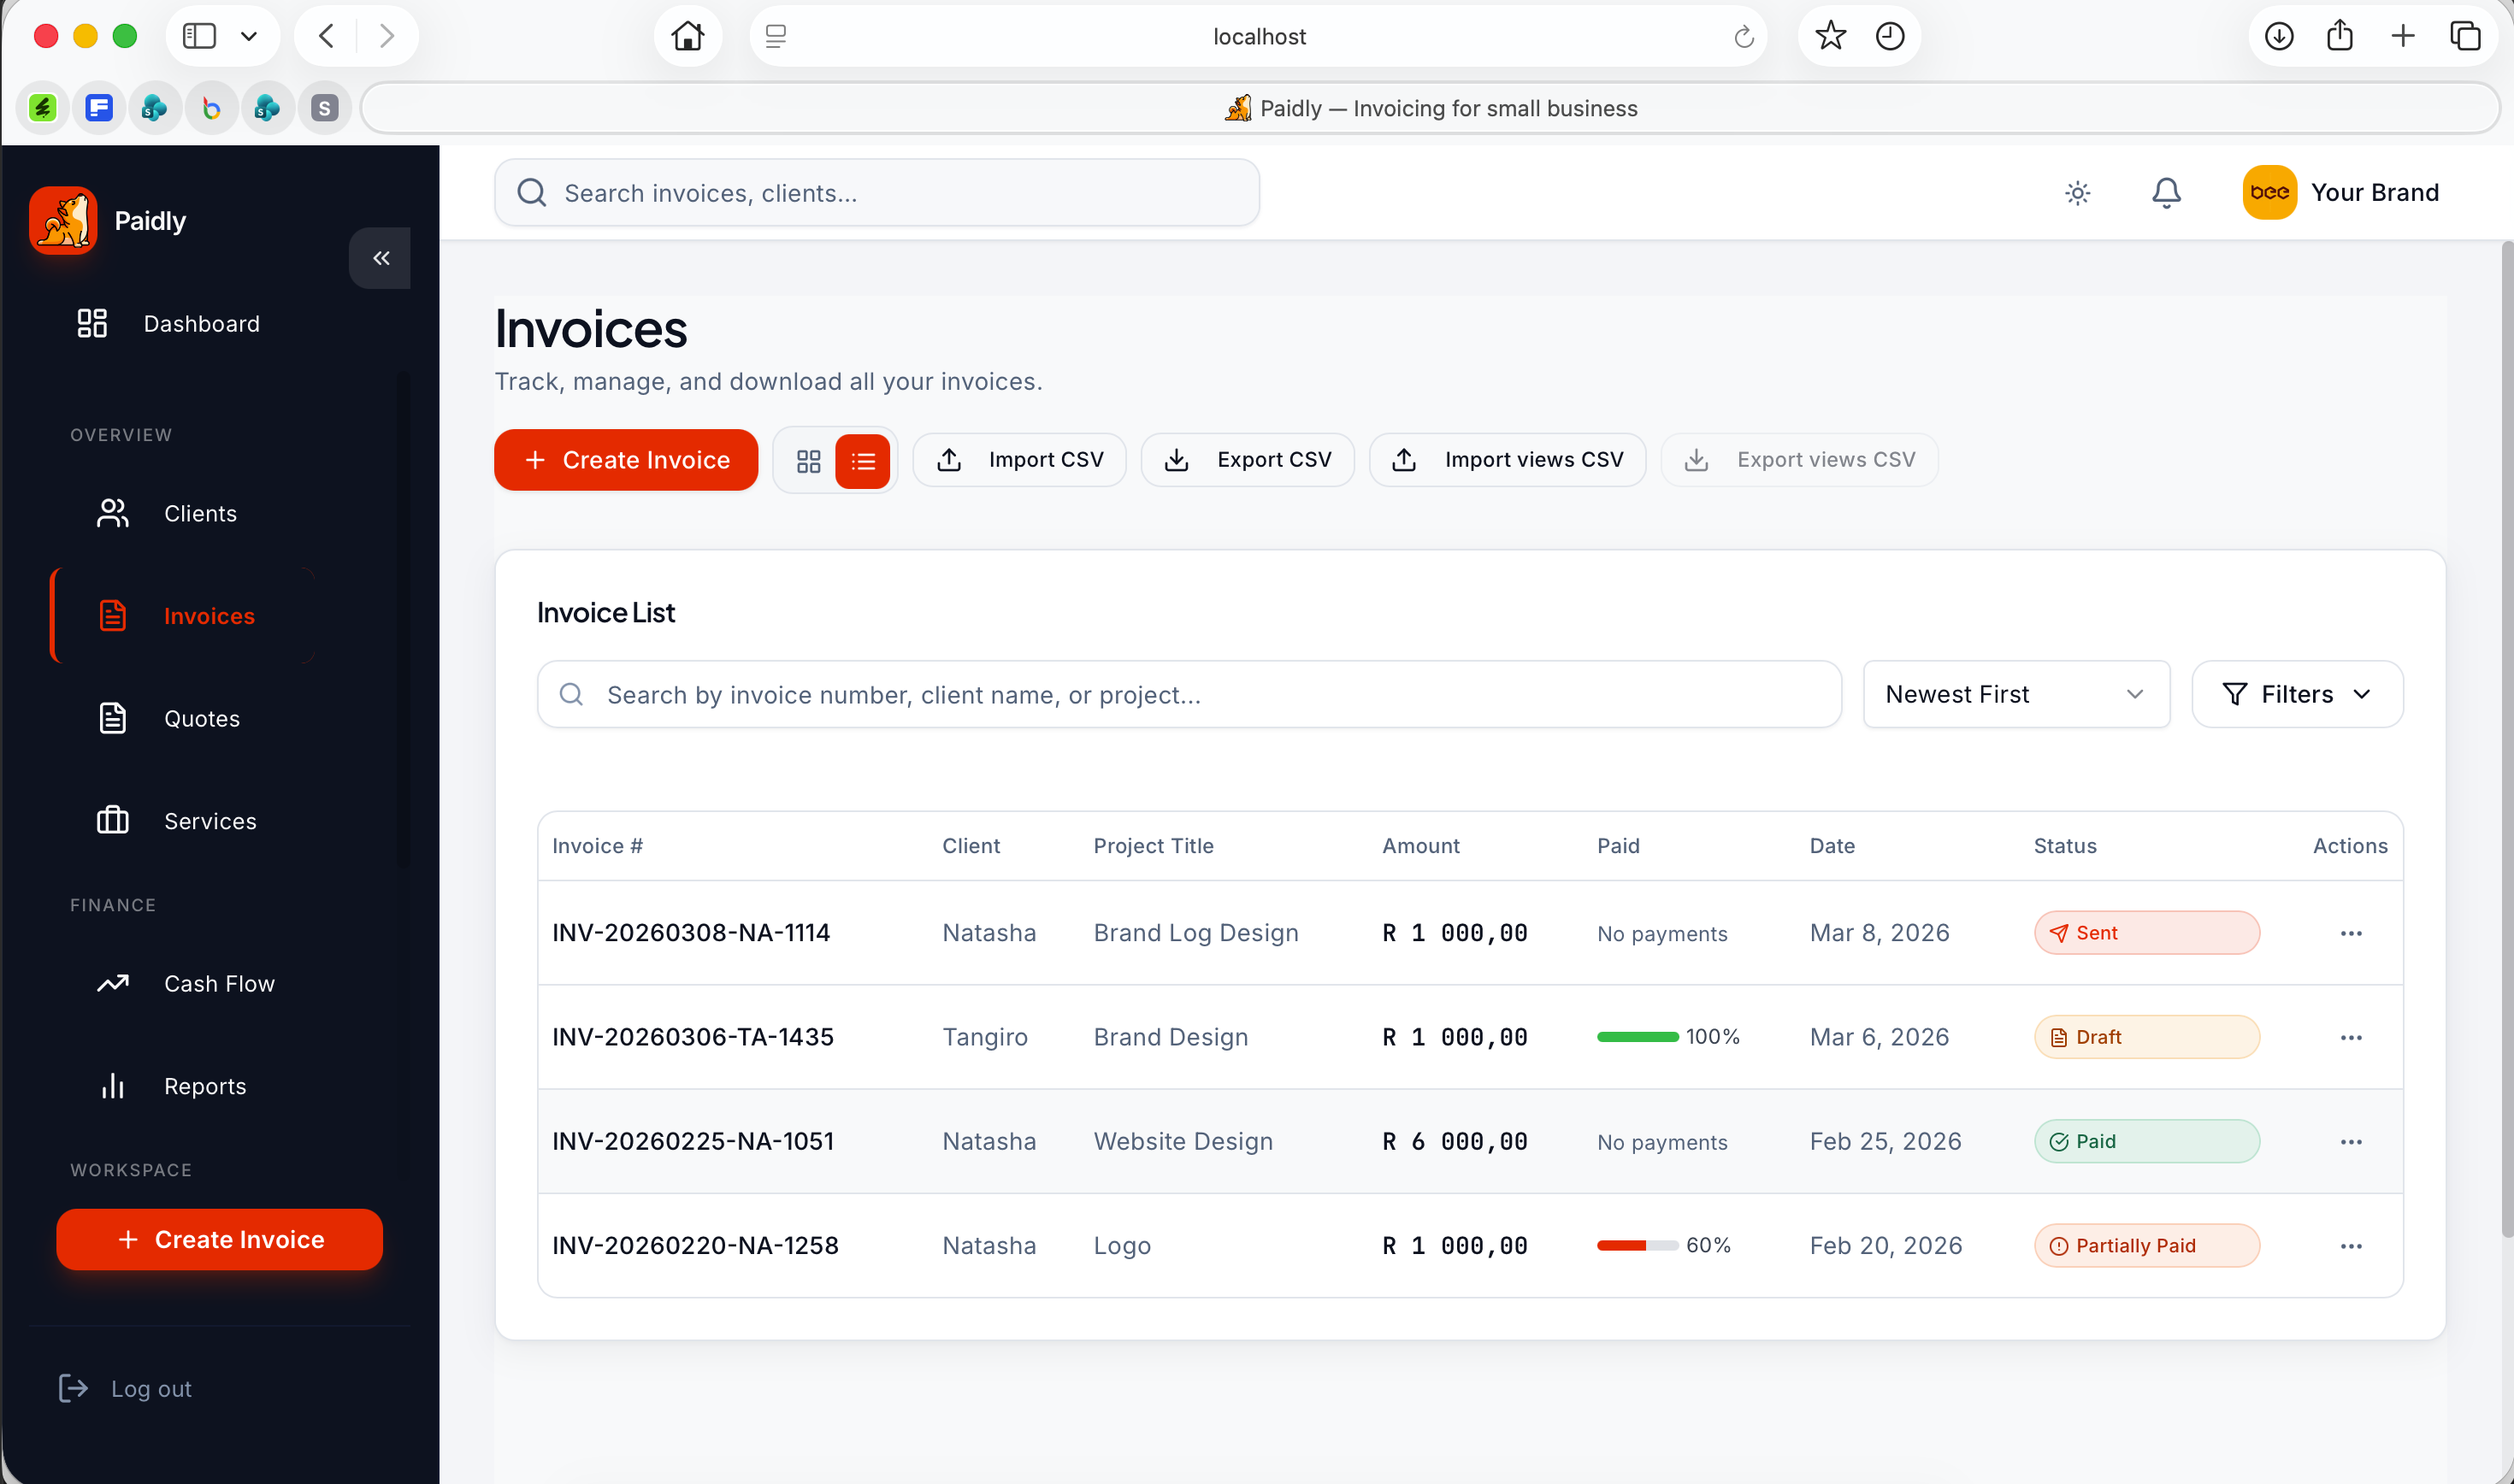Viewport: 2514px width, 1484px height.
Task: Click Import views CSV
Action: tap(1507, 460)
